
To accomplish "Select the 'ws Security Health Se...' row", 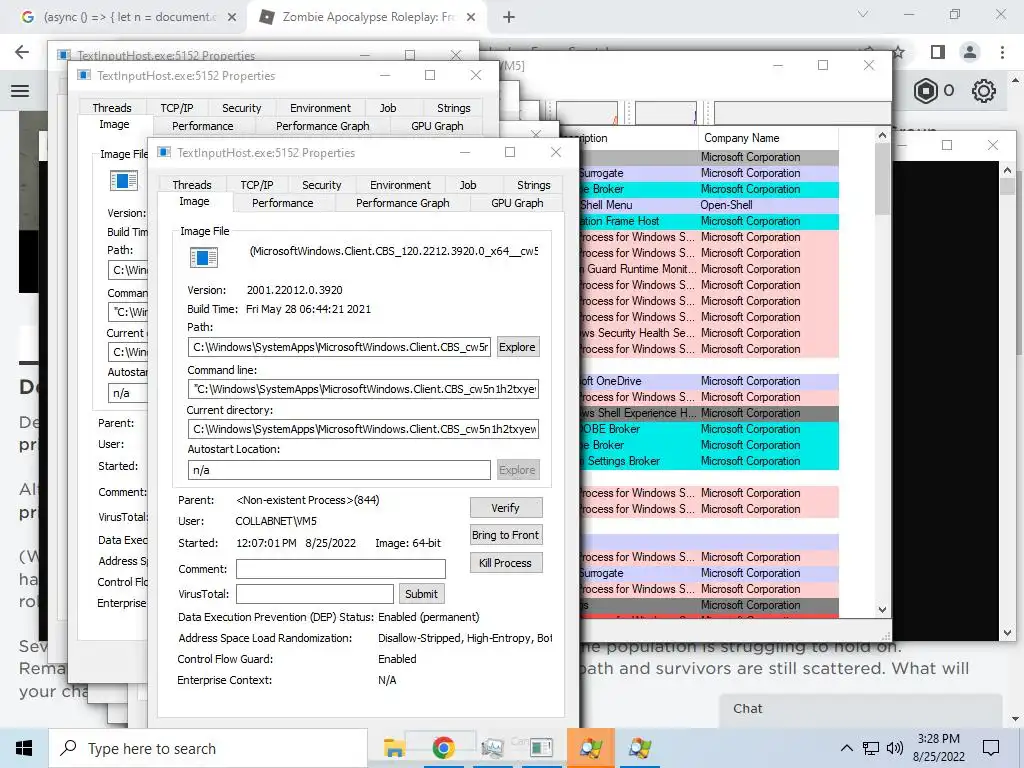I will pyautogui.click(x=709, y=333).
